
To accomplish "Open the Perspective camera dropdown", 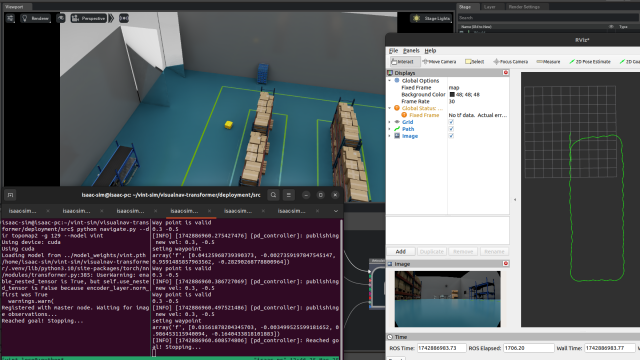I will 89,18.
